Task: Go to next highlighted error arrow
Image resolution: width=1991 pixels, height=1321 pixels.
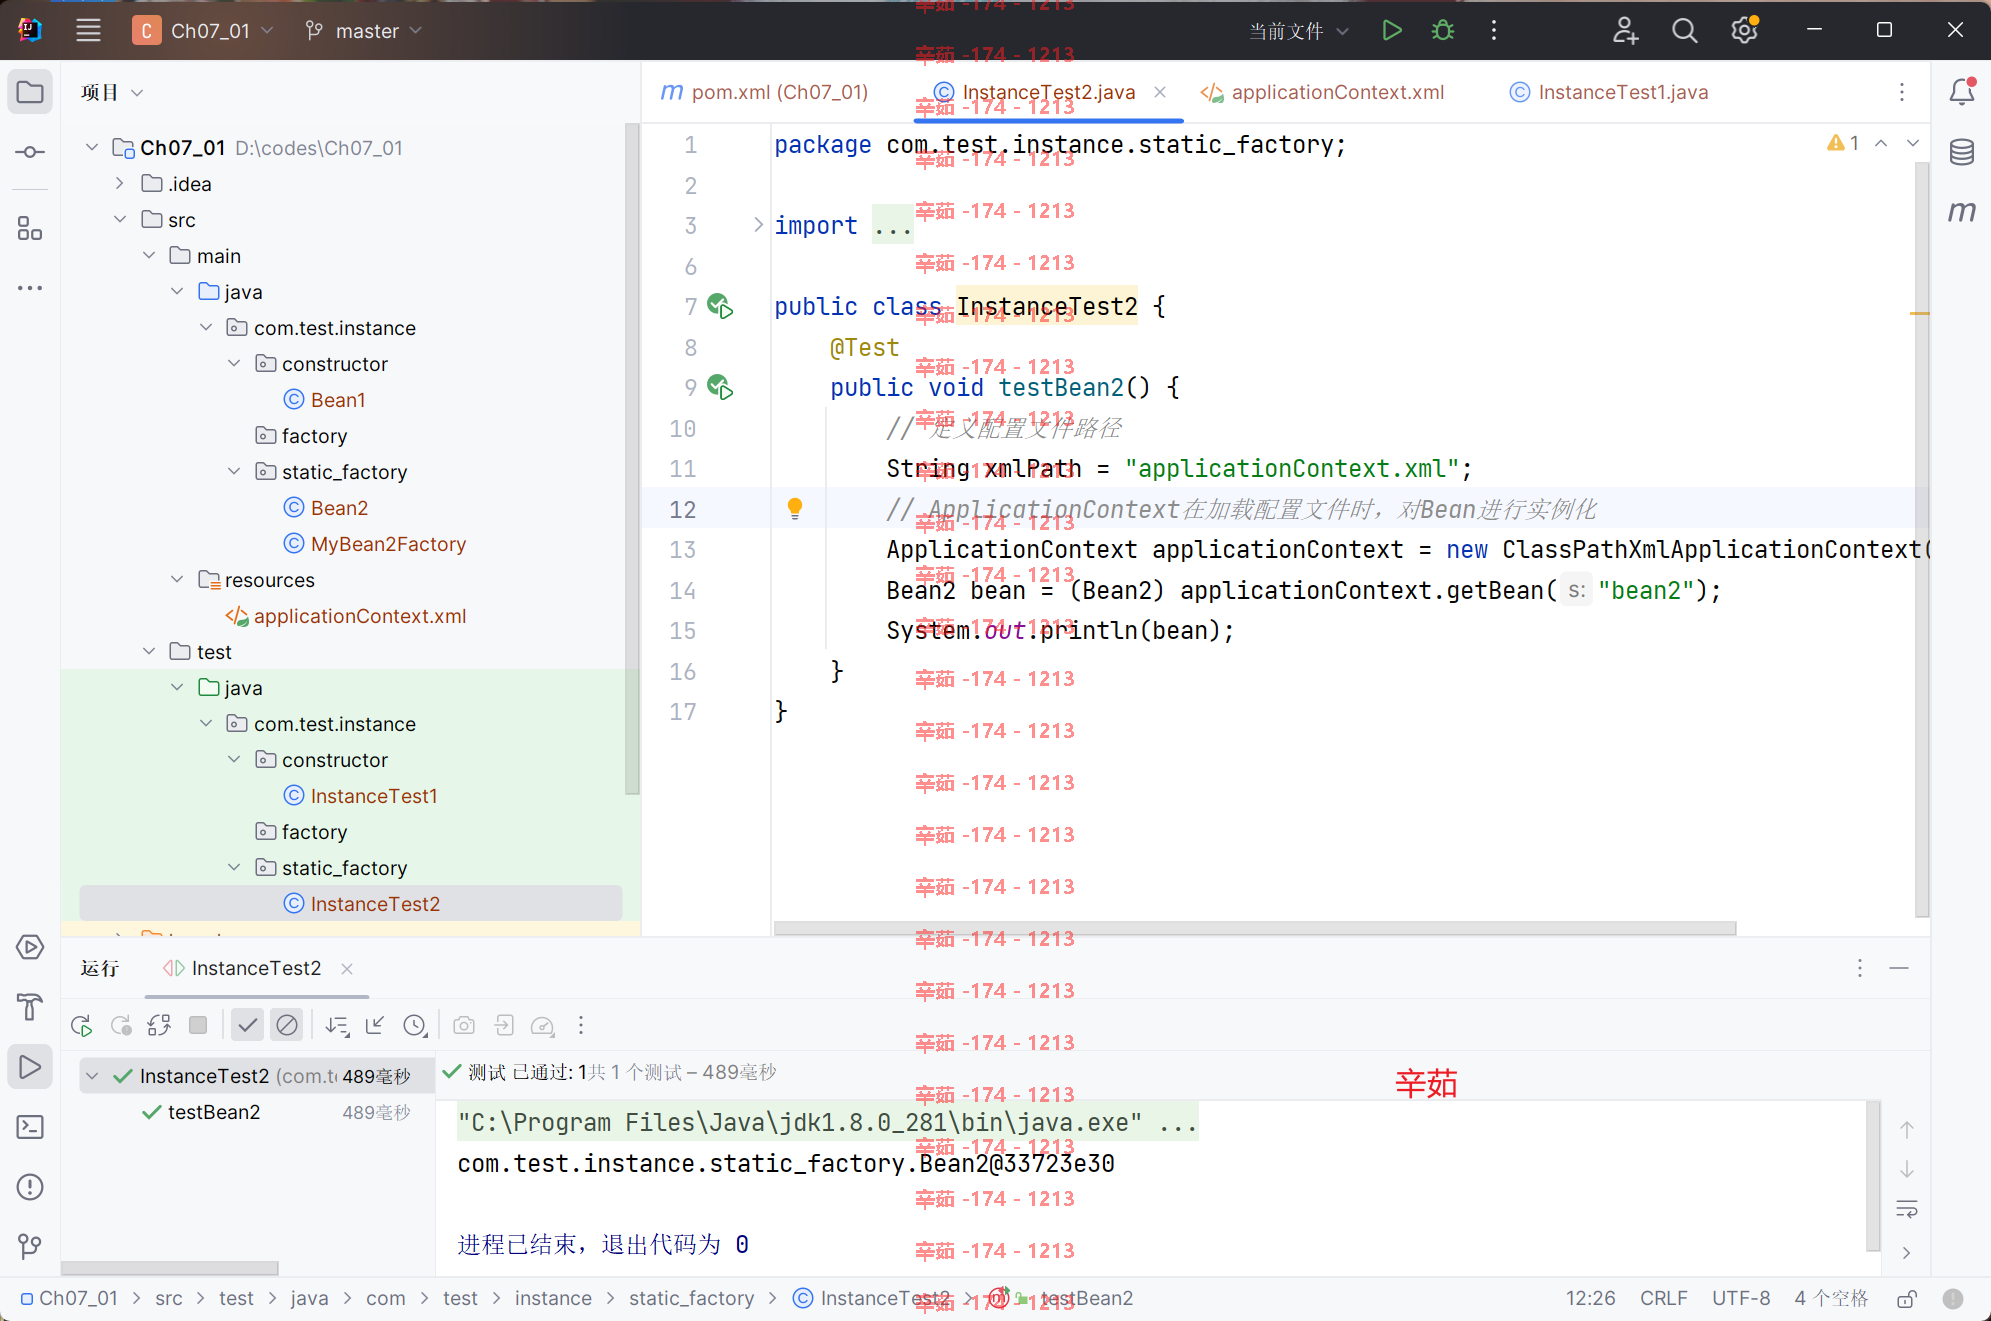Action: click(1913, 143)
